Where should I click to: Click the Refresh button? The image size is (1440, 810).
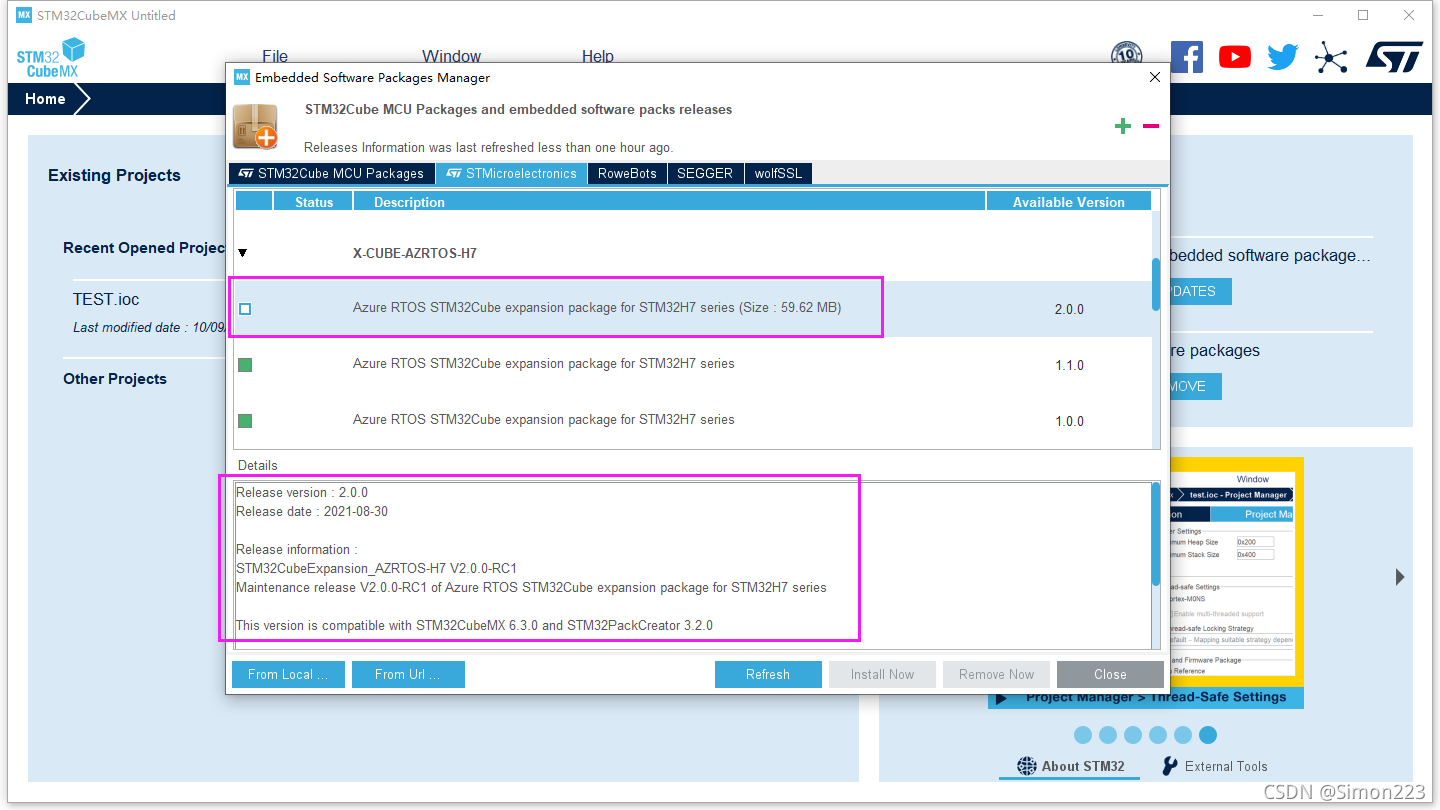click(x=768, y=674)
